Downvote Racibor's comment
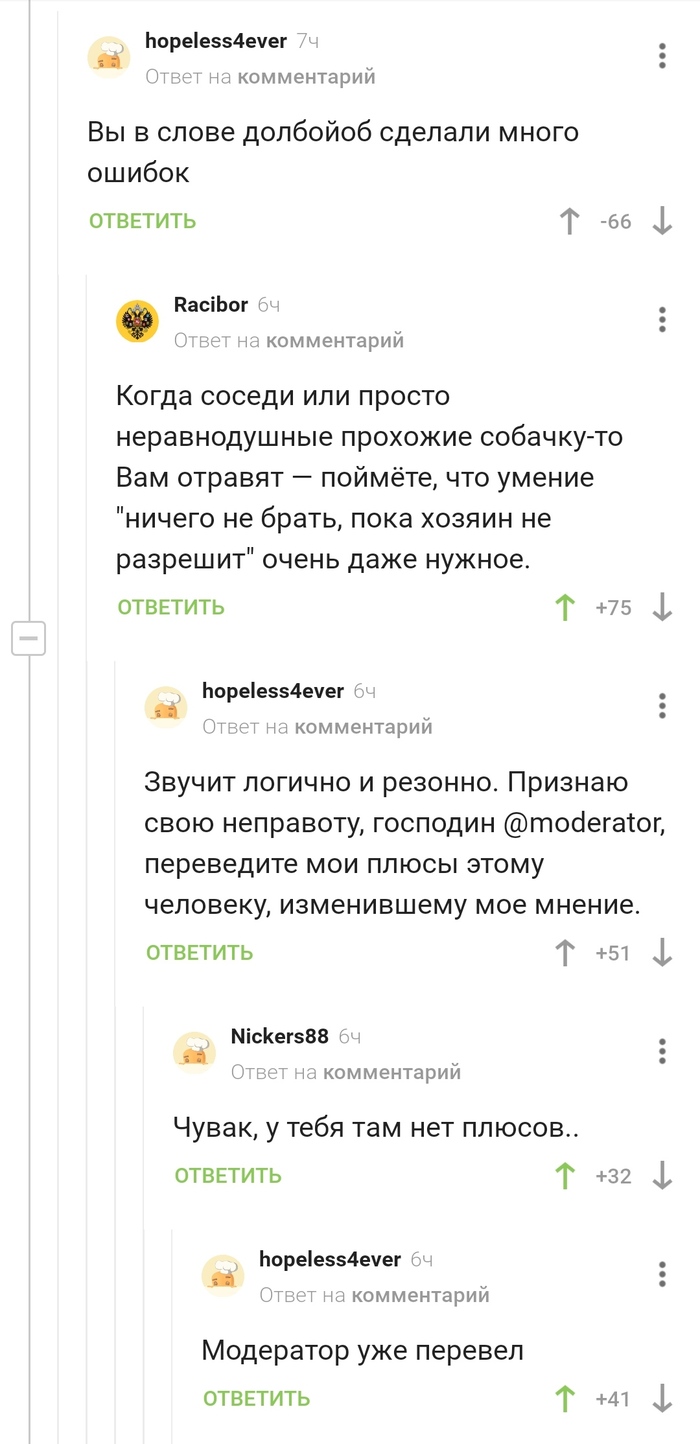This screenshot has width=700, height=1444. [x=660, y=606]
